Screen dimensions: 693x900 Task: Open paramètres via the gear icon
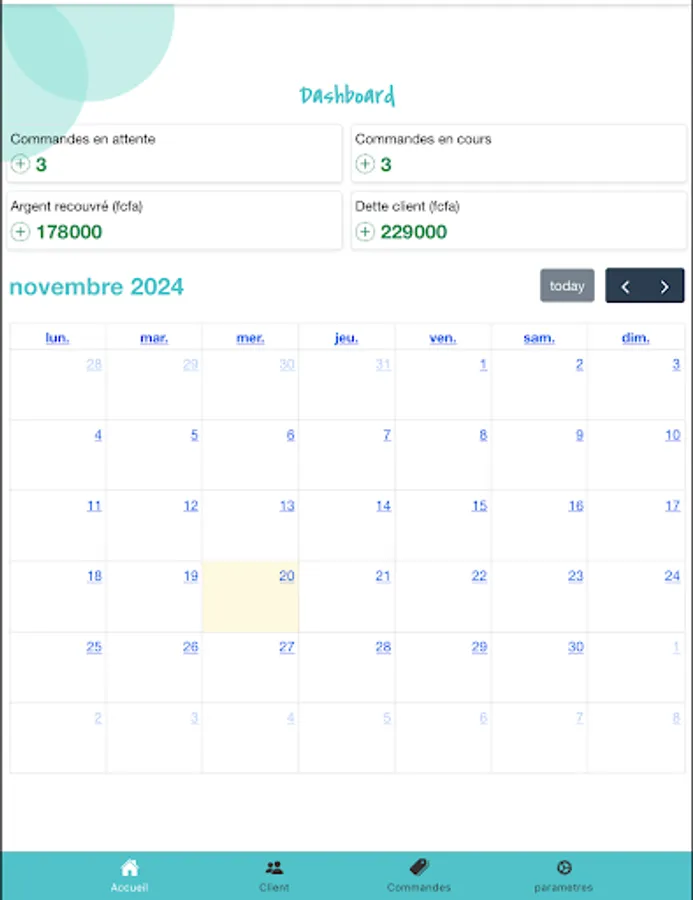pos(563,868)
